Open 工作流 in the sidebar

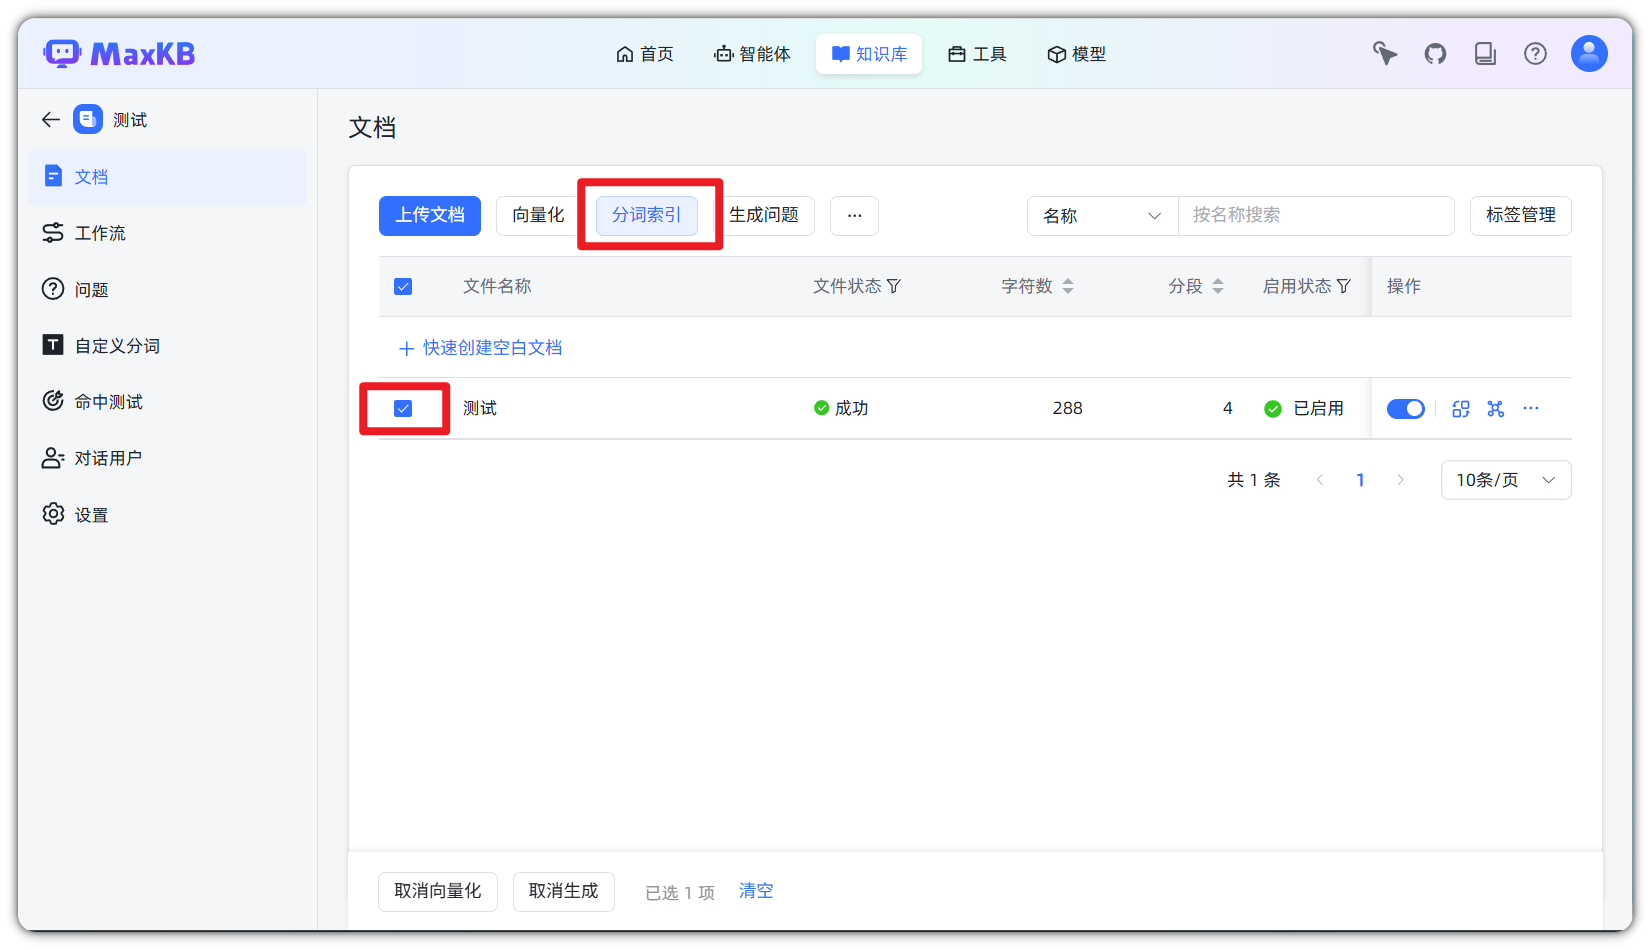[x=168, y=233]
